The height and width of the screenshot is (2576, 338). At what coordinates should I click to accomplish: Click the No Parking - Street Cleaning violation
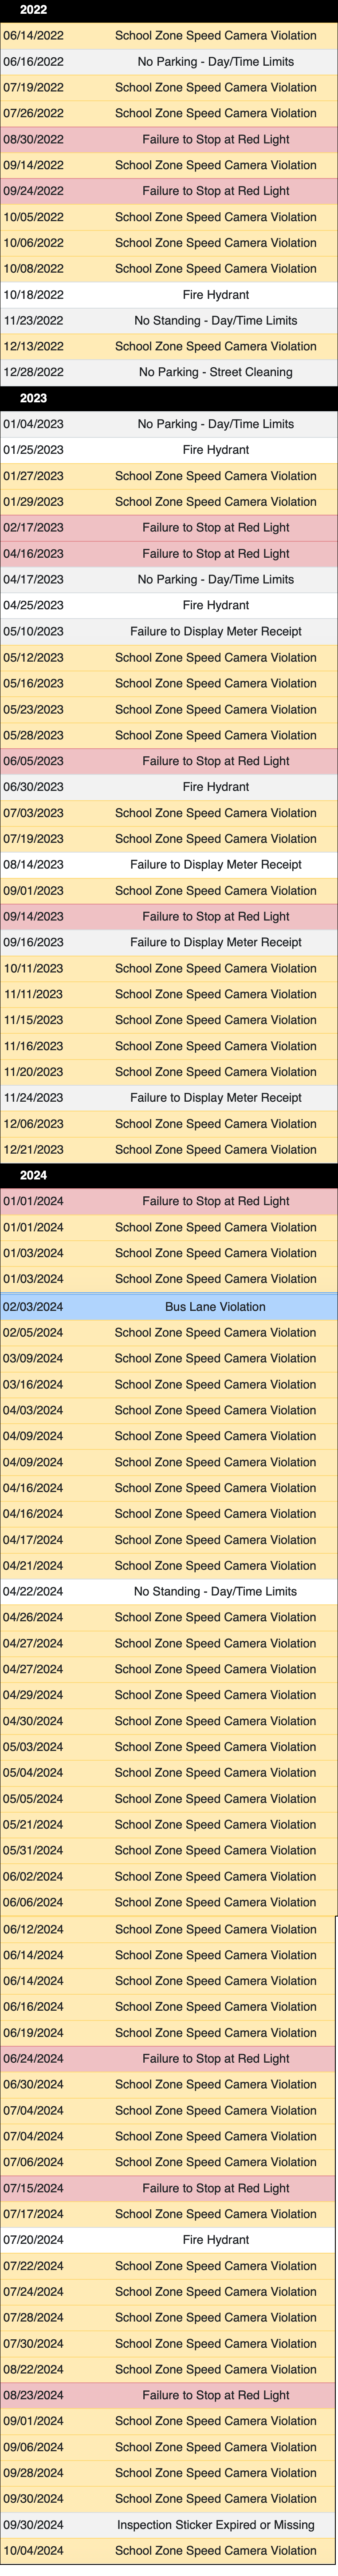coord(168,372)
